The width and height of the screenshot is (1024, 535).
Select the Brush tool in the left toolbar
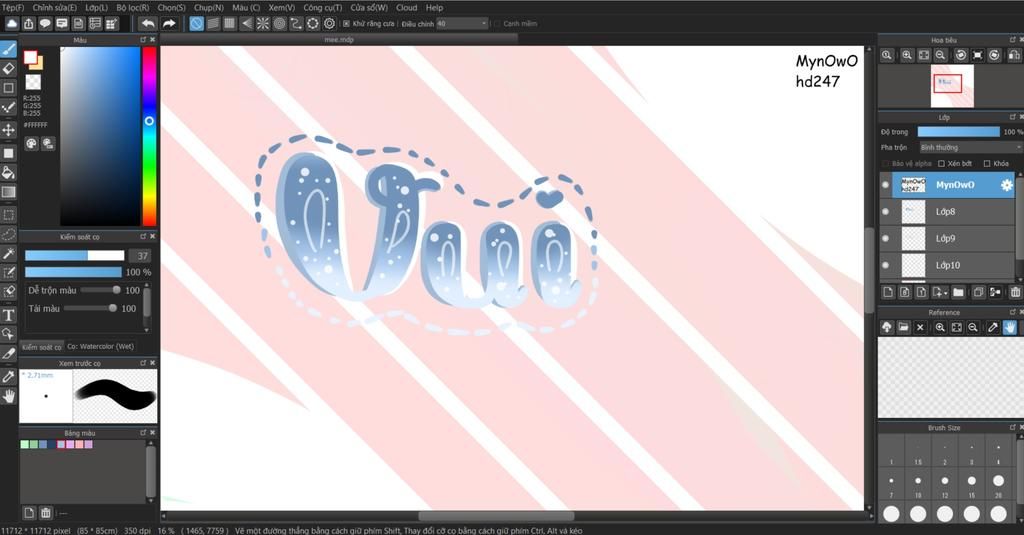pyautogui.click(x=8, y=50)
